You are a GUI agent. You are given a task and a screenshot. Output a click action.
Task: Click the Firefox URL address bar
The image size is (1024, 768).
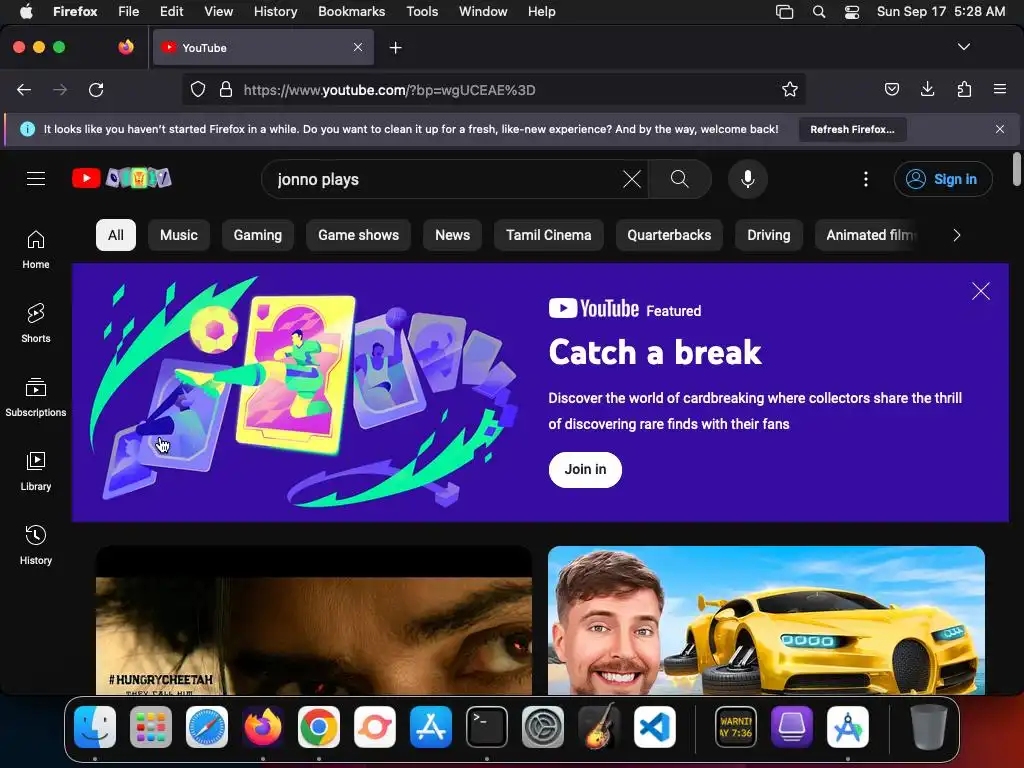point(493,89)
